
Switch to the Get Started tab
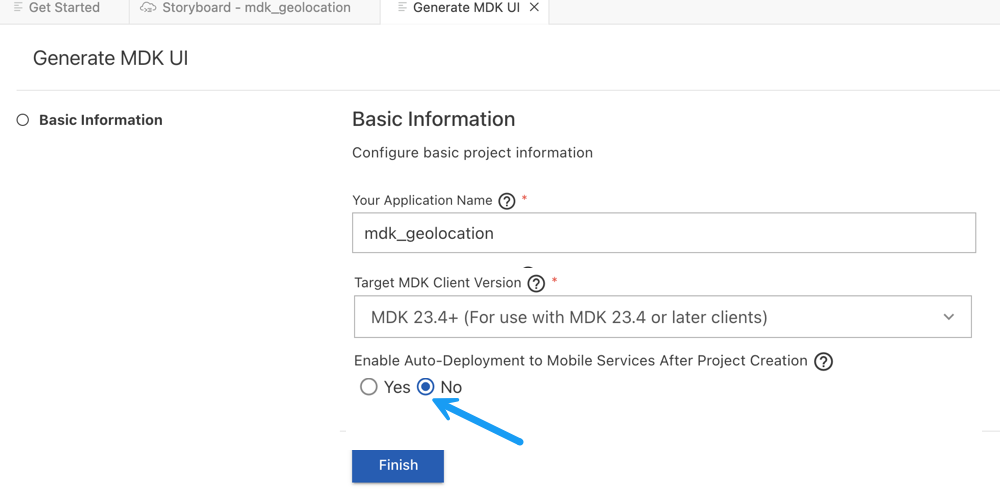pyautogui.click(x=64, y=8)
